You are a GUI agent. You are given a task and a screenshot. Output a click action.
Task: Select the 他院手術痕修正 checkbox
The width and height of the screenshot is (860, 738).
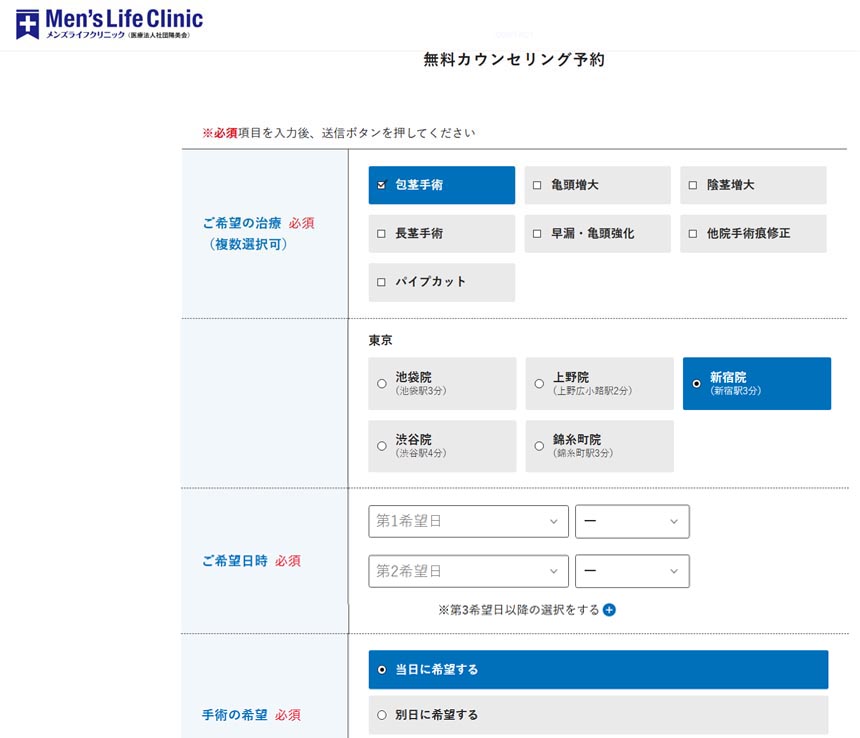(693, 234)
